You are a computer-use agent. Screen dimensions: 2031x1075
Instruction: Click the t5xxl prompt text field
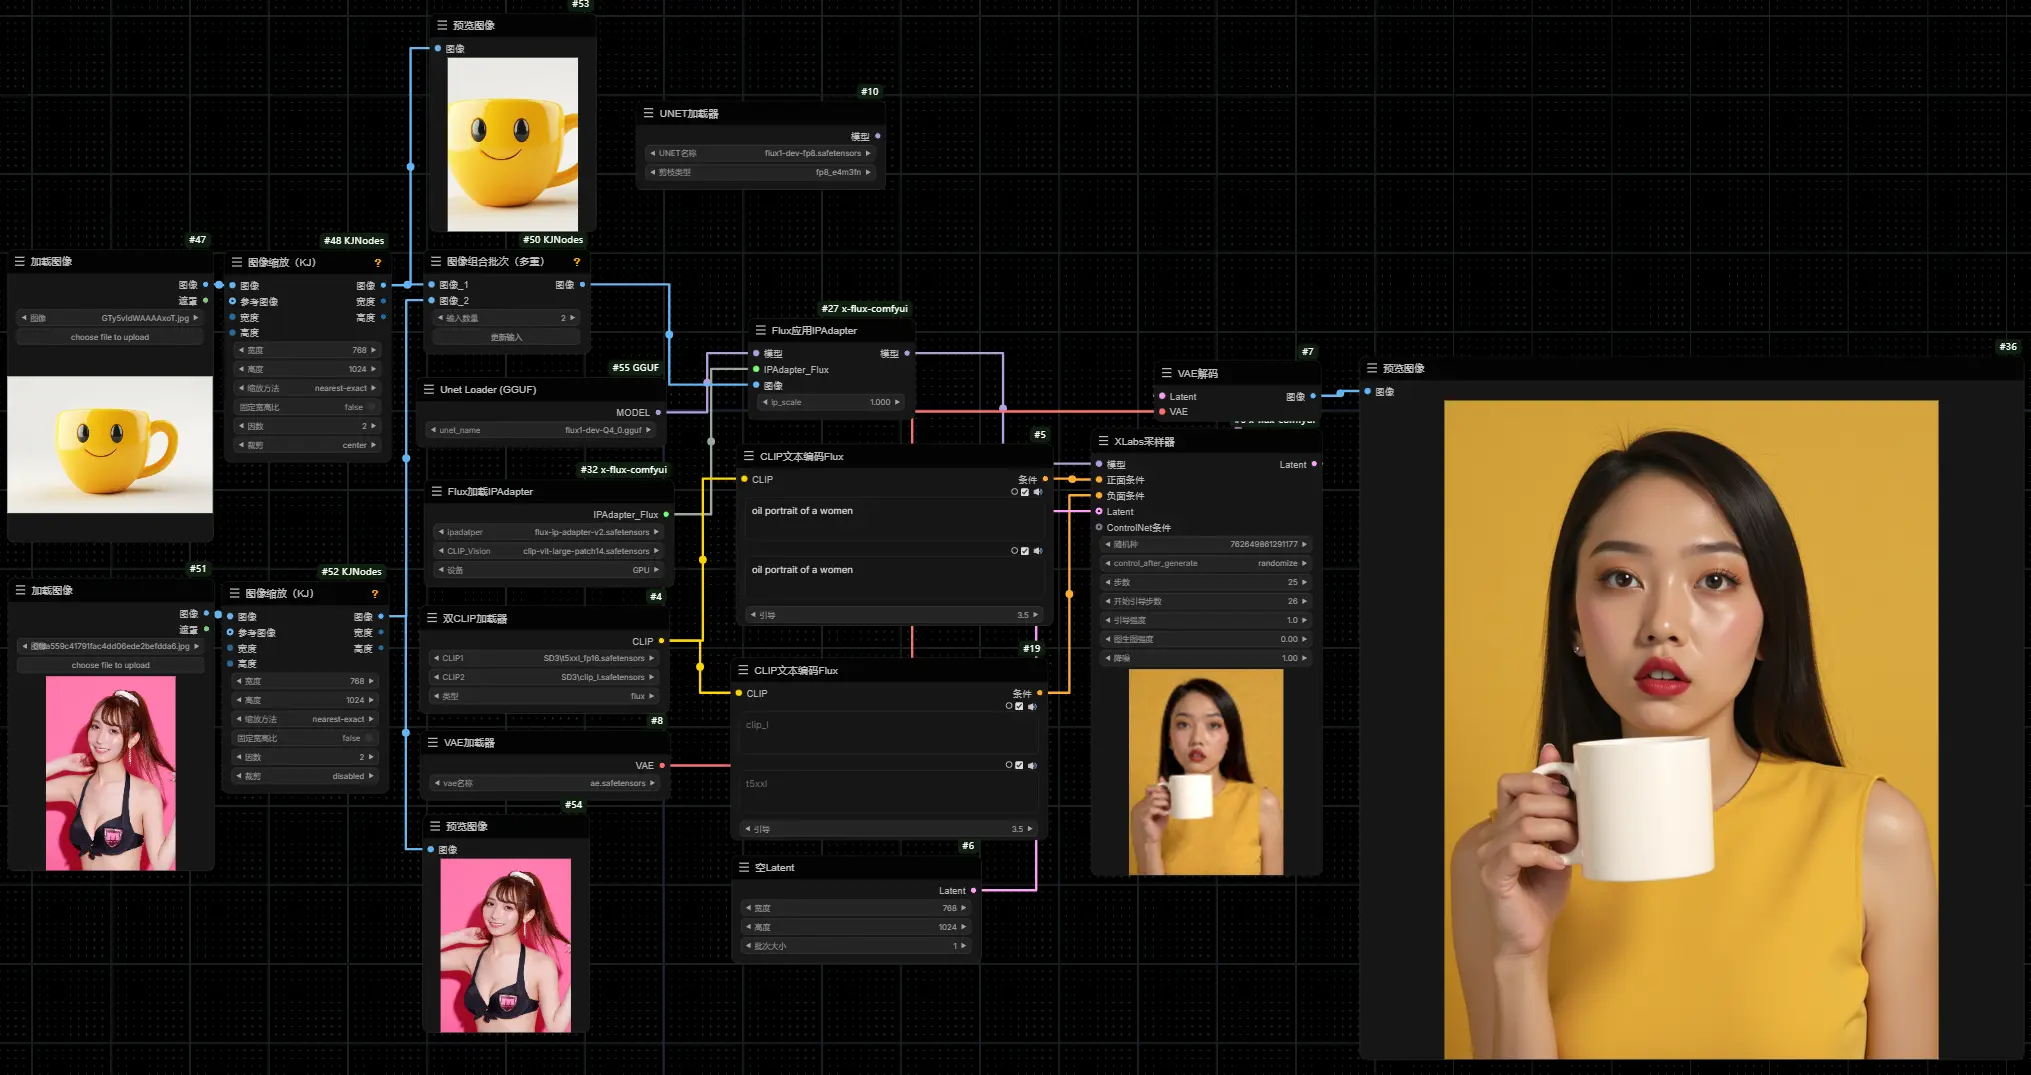888,793
